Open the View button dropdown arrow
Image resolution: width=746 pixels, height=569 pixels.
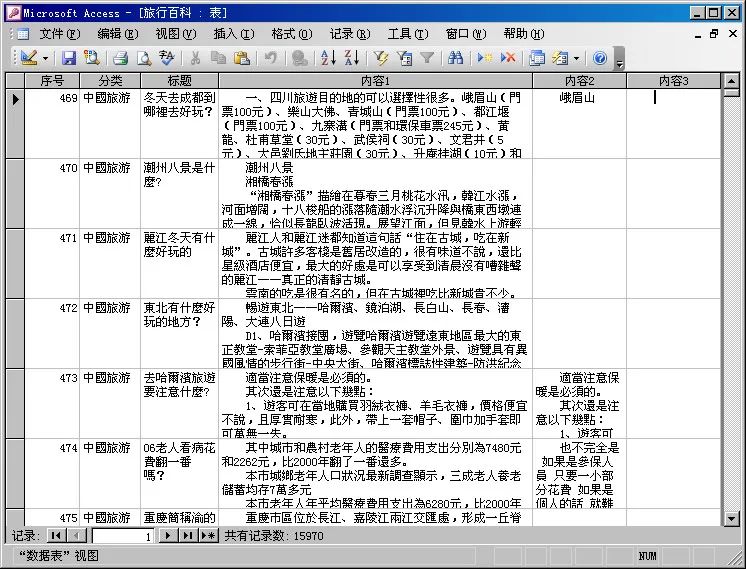coord(45,59)
